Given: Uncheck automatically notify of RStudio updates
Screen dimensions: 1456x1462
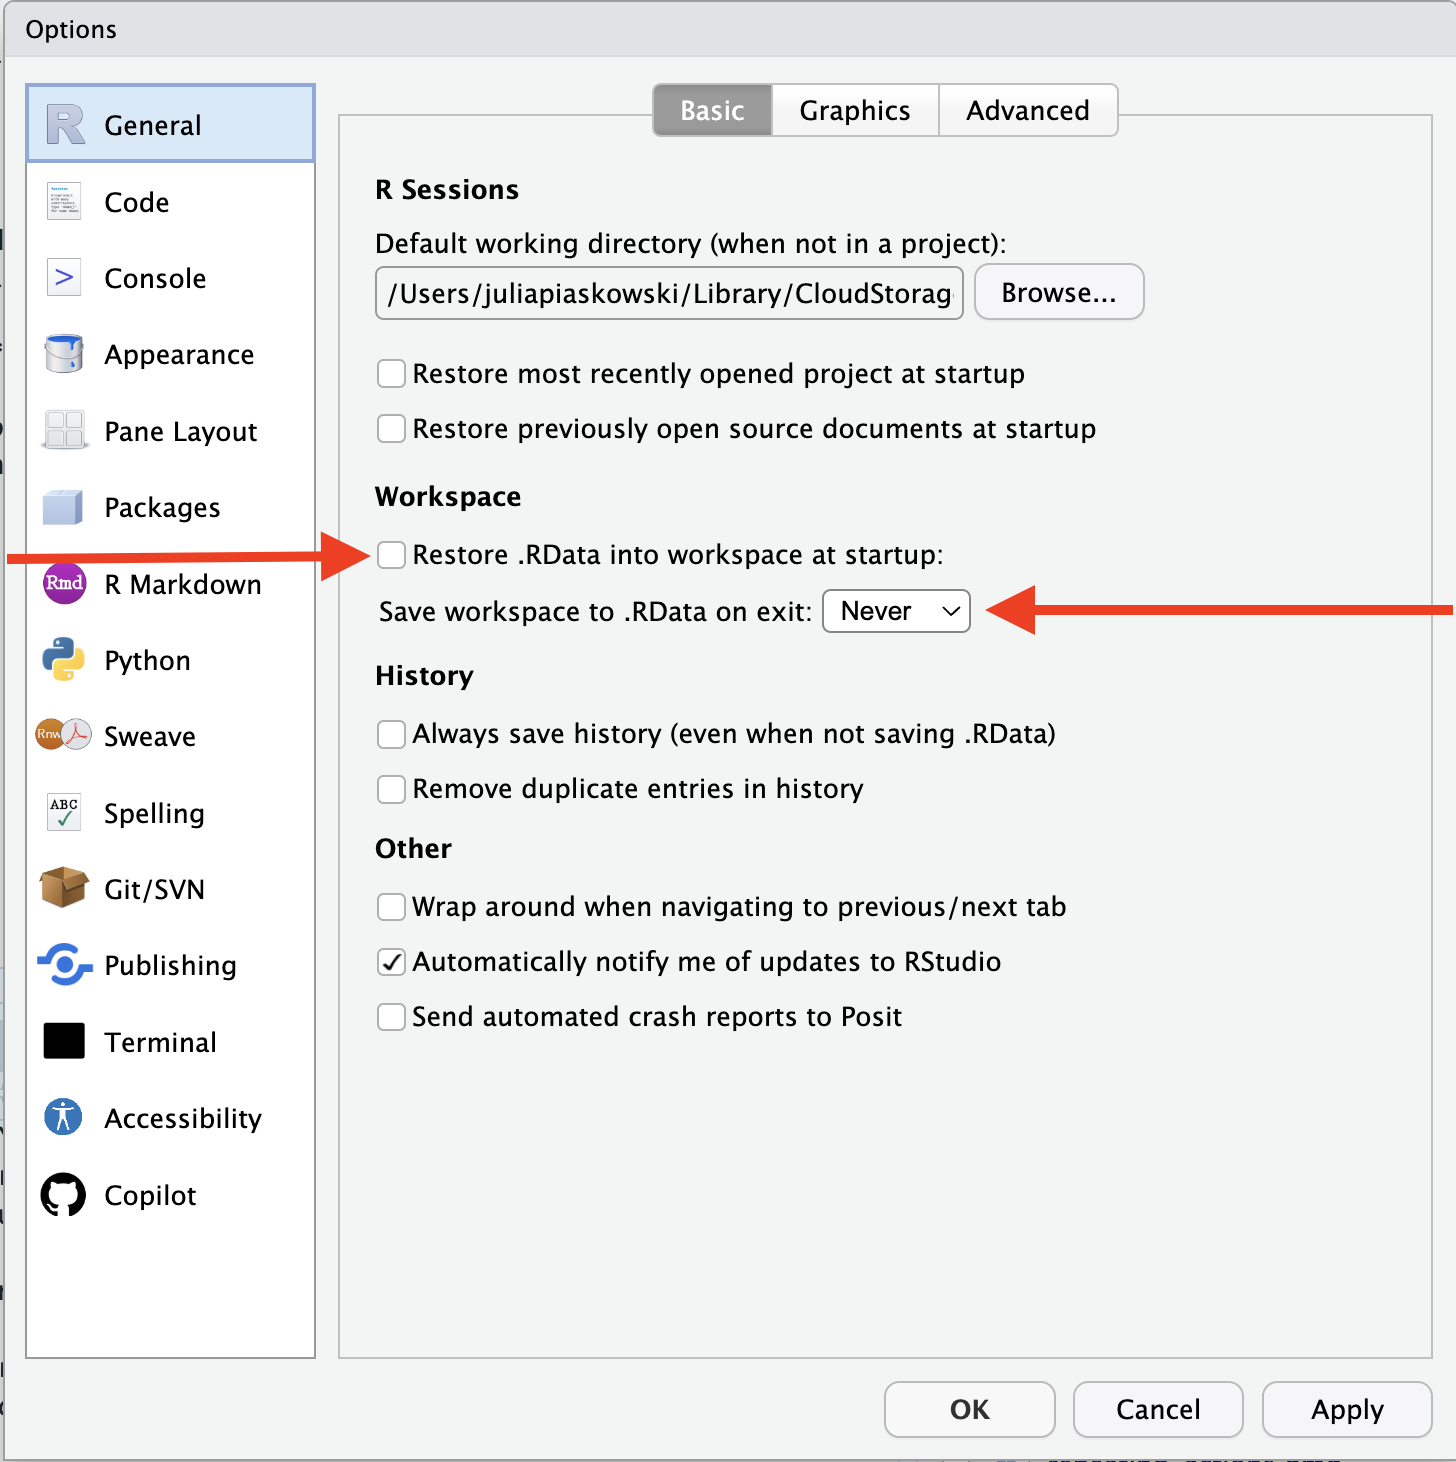Looking at the screenshot, I should (x=391, y=962).
